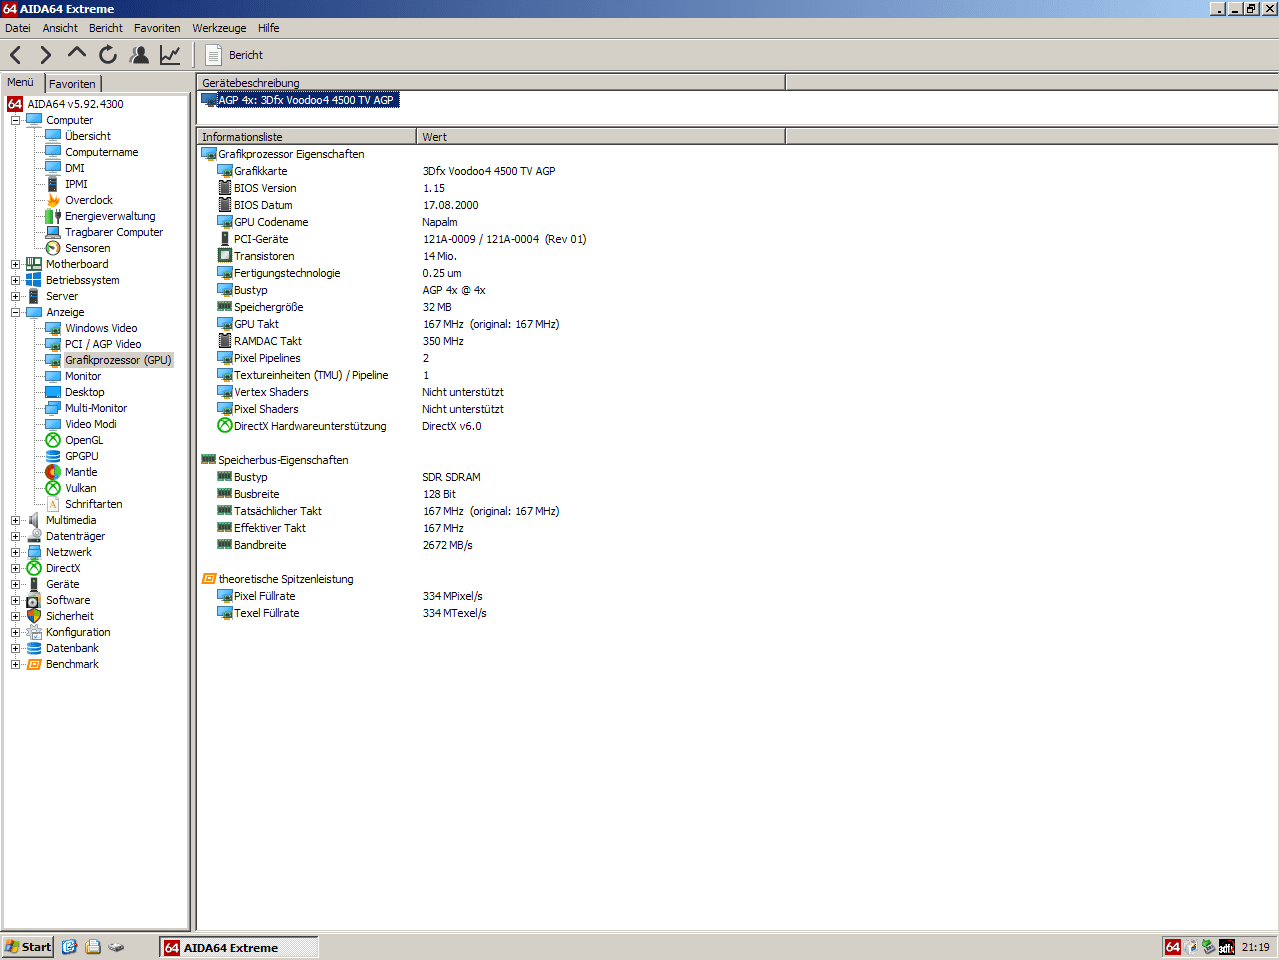
Task: Expand the Betriebssystem tree node
Action: [x=16, y=280]
